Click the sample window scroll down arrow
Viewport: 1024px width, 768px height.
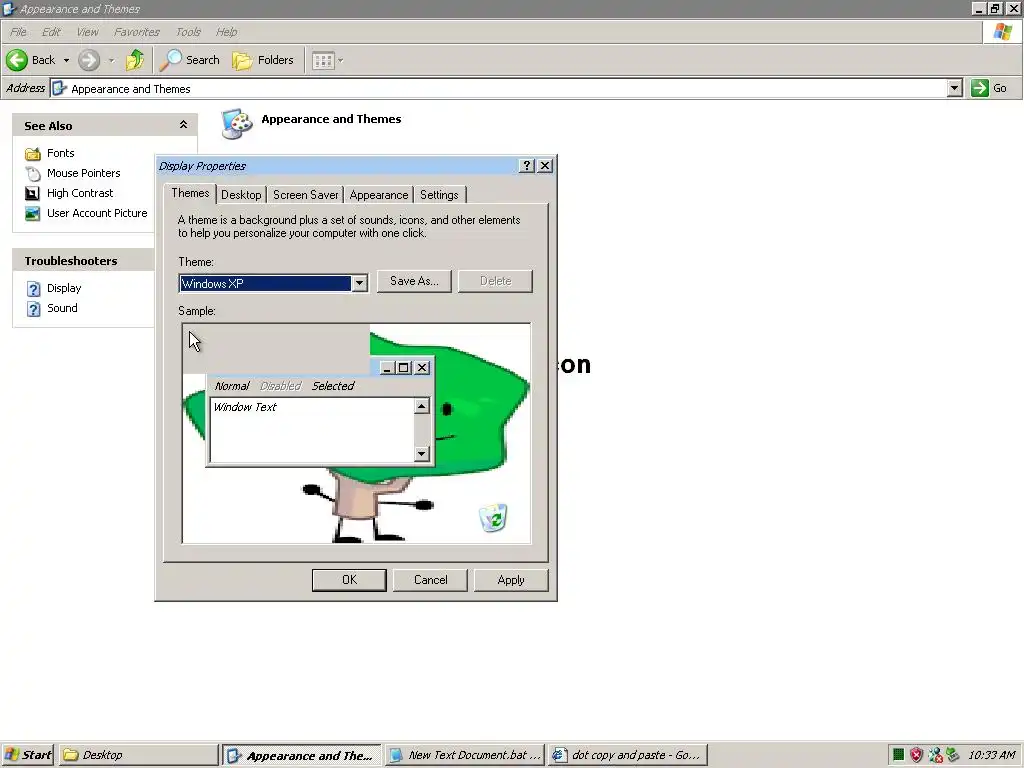coord(422,453)
